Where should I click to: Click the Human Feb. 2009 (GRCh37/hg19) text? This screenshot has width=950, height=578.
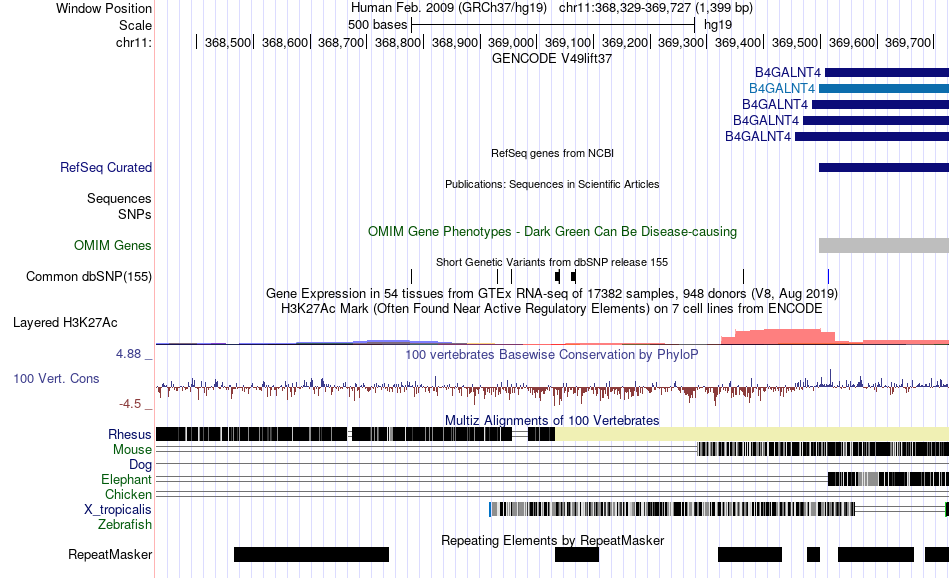449,8
